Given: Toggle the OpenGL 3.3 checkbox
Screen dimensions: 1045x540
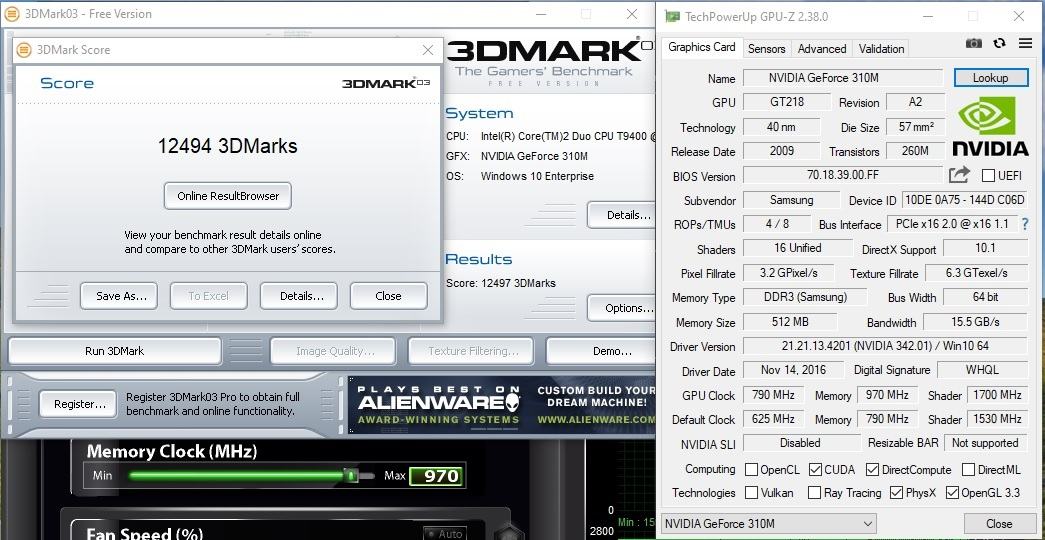Looking at the screenshot, I should coord(952,493).
